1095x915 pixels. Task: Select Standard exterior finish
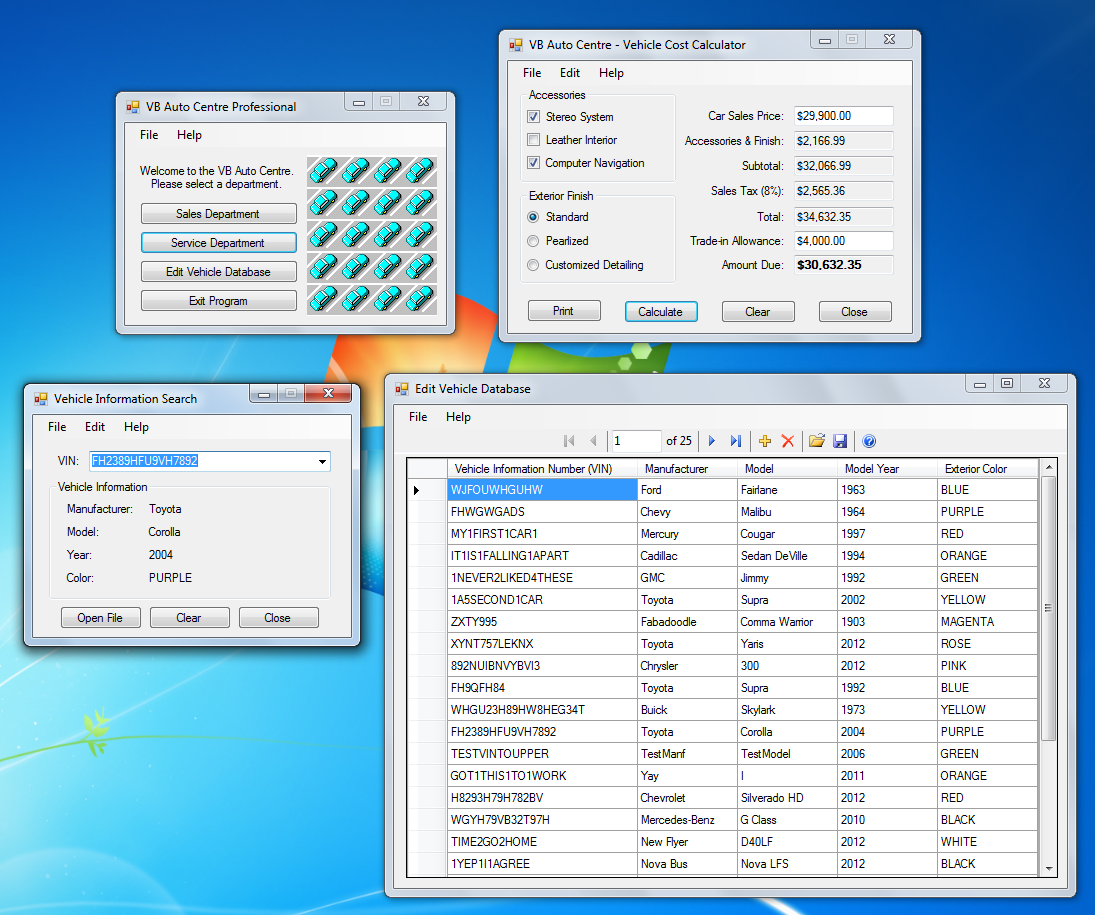click(533, 217)
